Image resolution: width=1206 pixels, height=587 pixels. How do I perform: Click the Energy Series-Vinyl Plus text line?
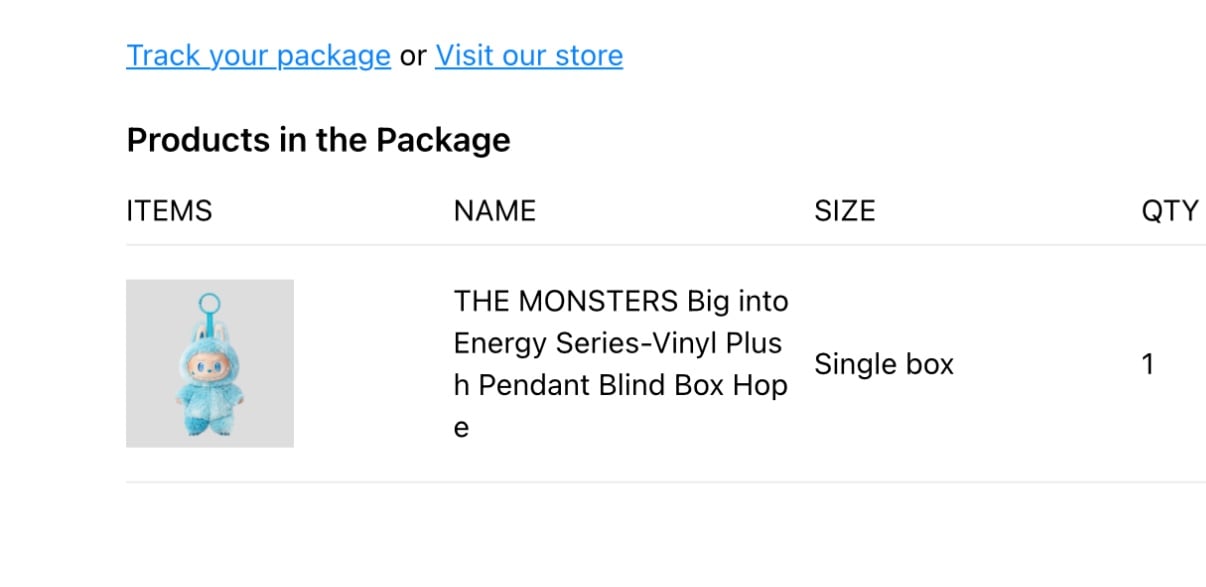(x=618, y=343)
